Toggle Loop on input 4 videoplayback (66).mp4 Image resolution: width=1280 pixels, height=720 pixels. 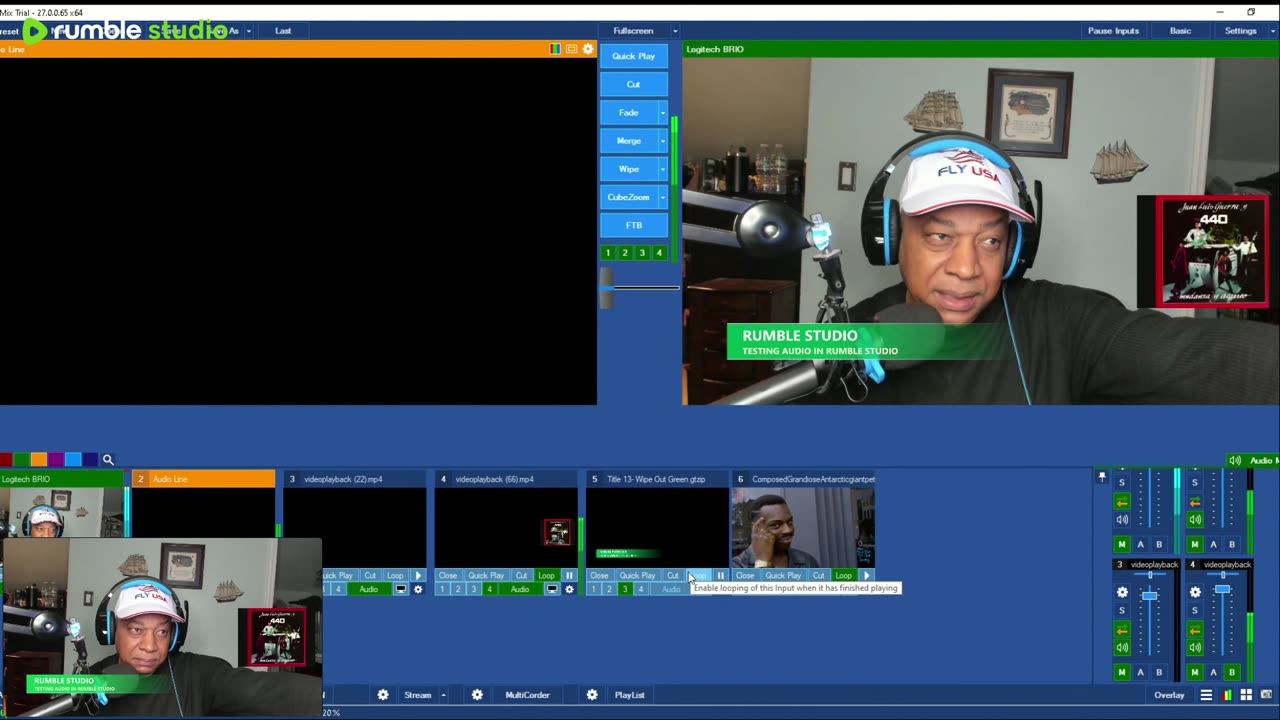click(546, 575)
